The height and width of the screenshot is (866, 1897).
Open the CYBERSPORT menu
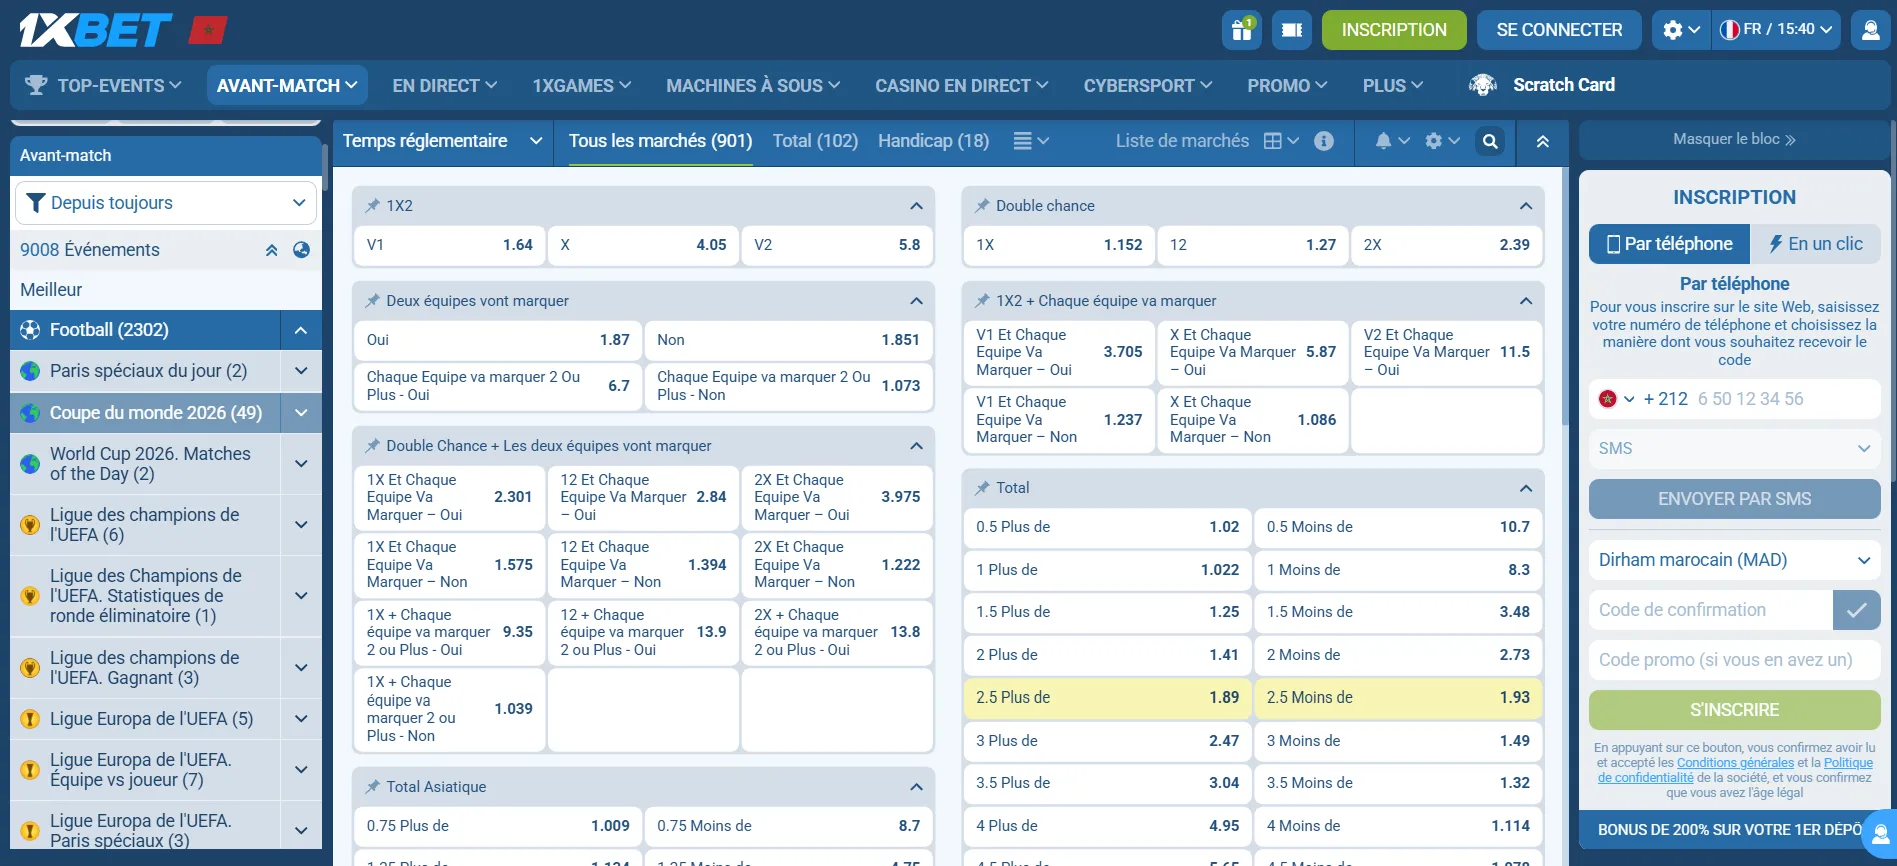[1148, 85]
